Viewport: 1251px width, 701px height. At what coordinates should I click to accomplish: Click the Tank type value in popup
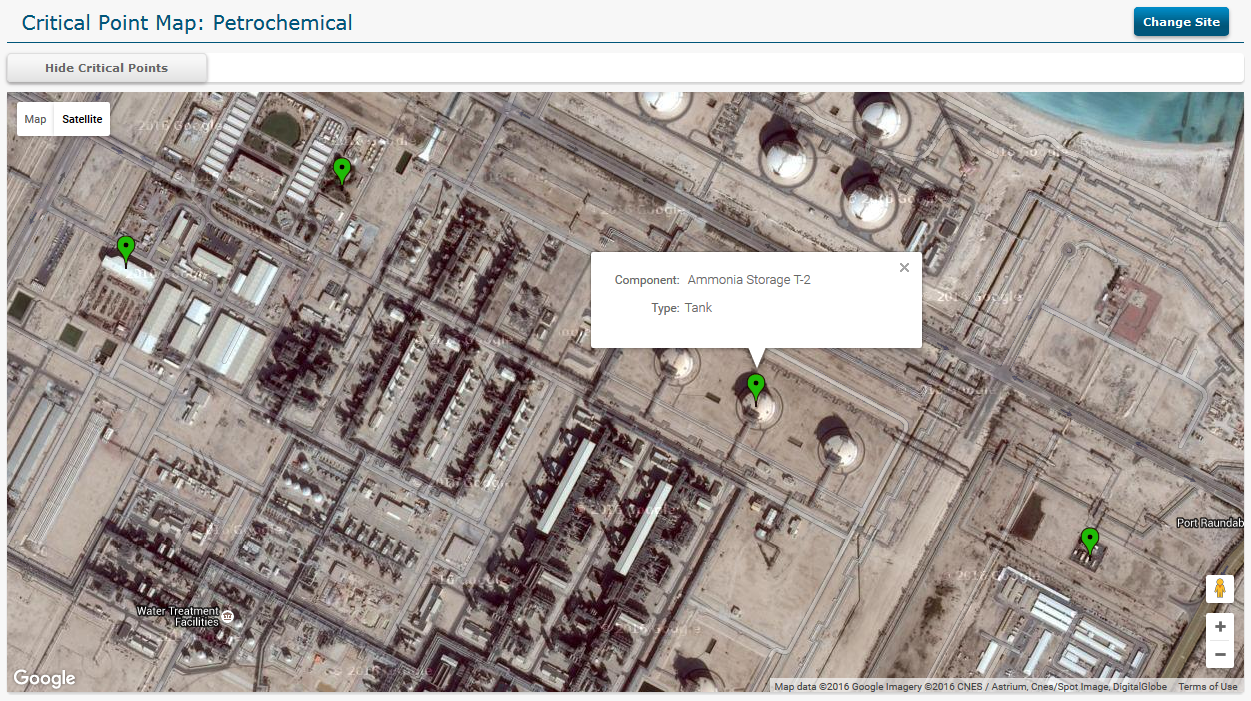pyautogui.click(x=698, y=308)
